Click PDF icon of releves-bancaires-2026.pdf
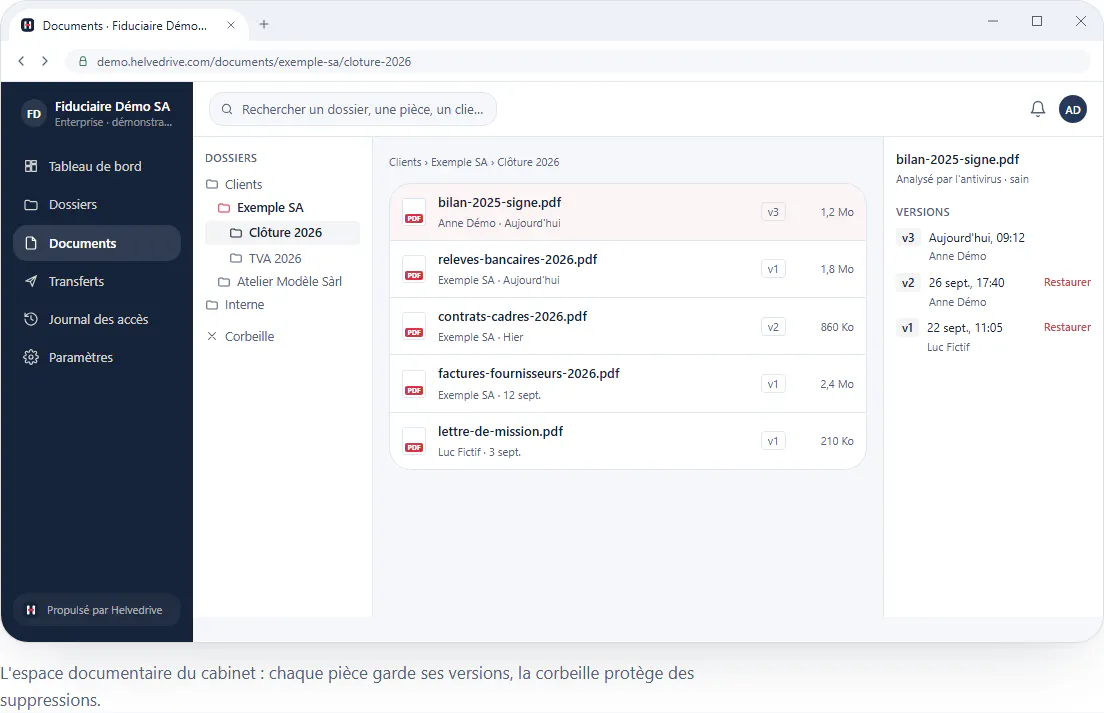1104x713 pixels. pyautogui.click(x=414, y=269)
